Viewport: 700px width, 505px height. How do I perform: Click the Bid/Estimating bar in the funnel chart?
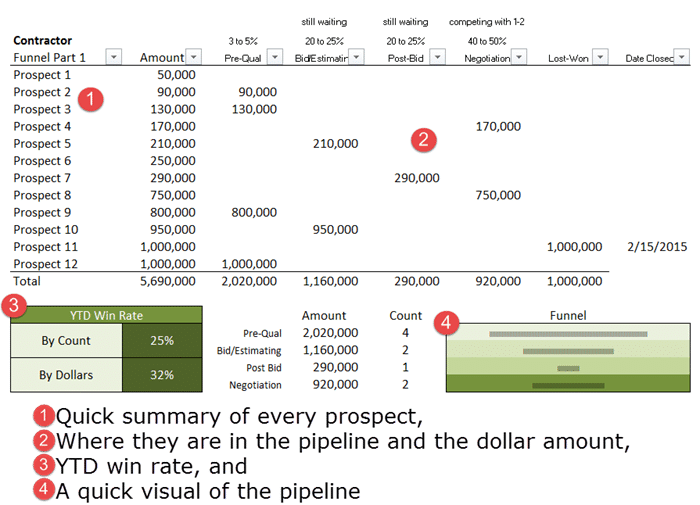pyautogui.click(x=568, y=351)
